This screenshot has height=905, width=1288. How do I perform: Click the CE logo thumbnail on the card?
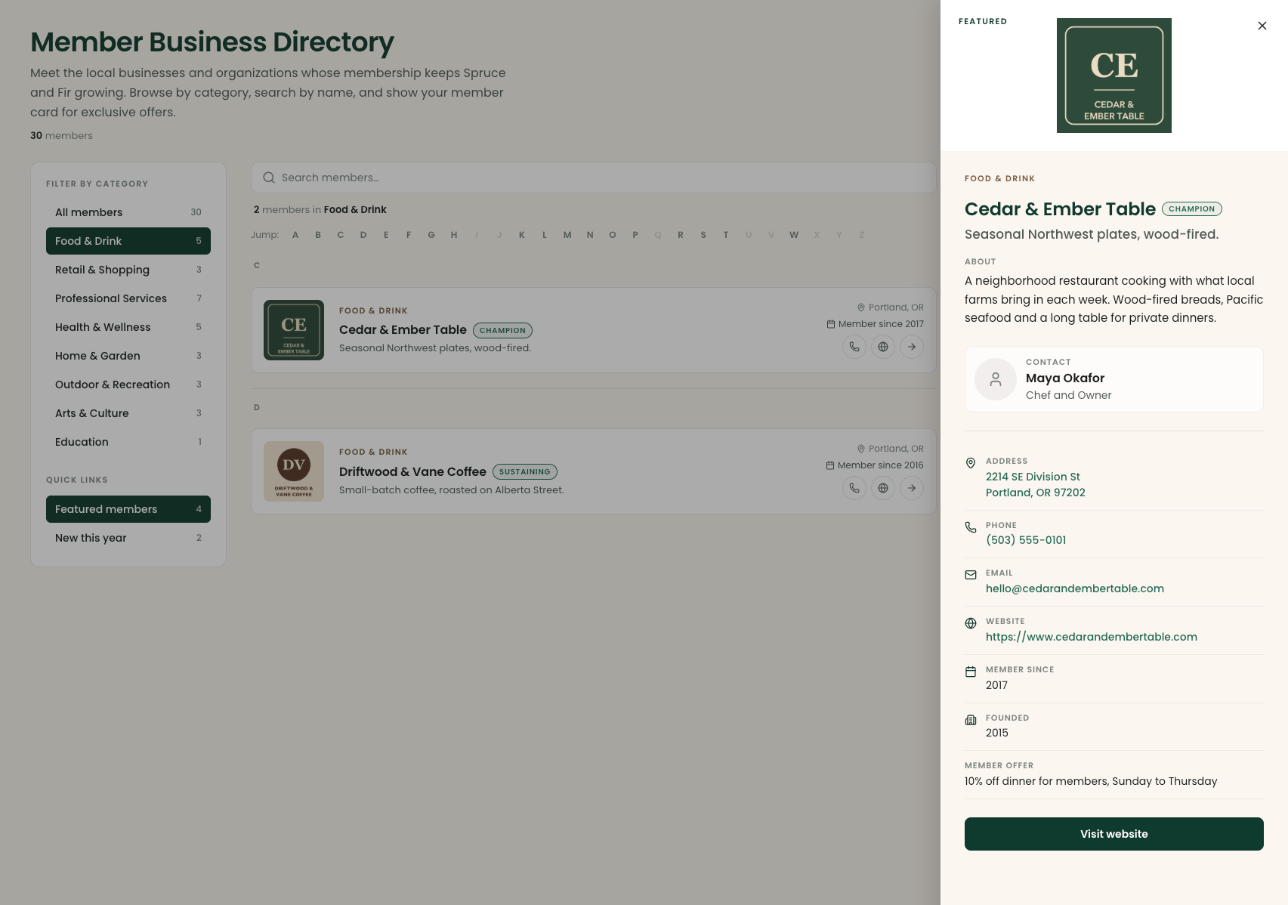tap(294, 330)
